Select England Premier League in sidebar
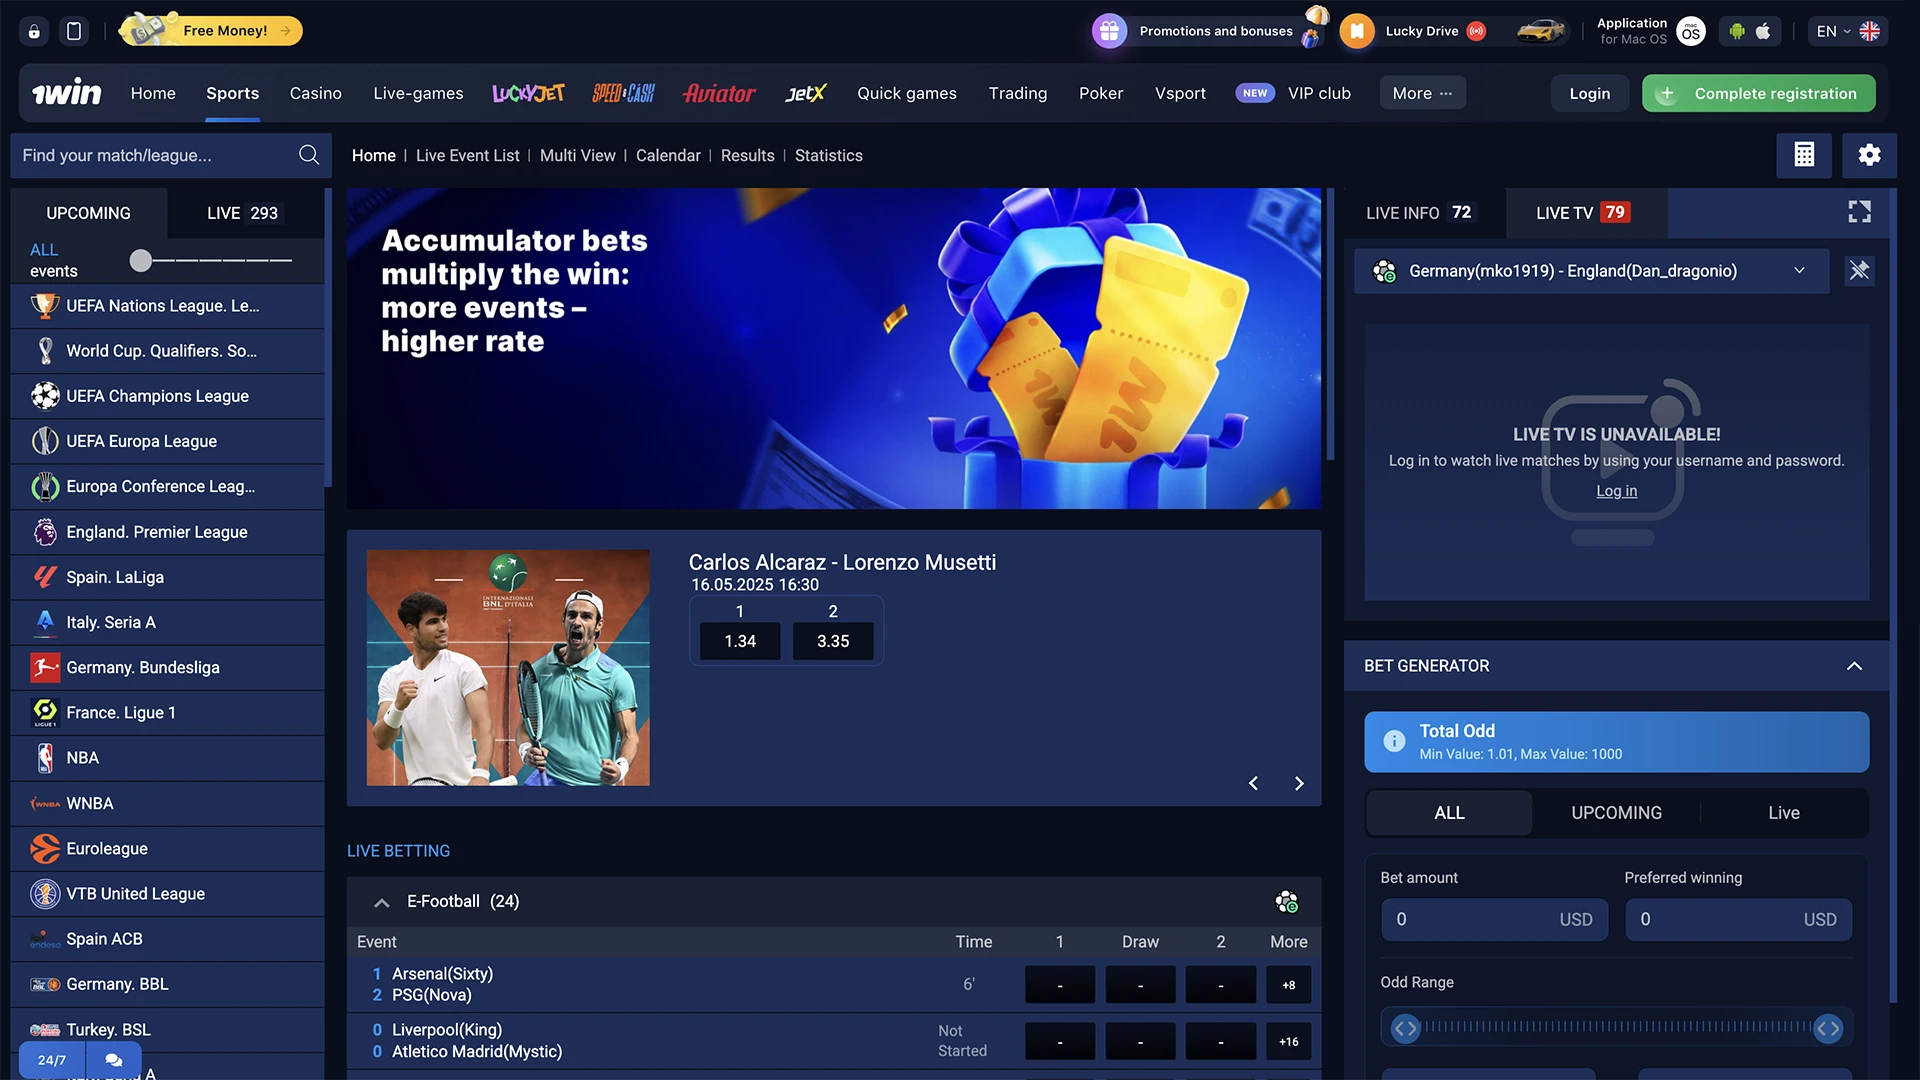1920x1080 pixels. click(x=167, y=532)
